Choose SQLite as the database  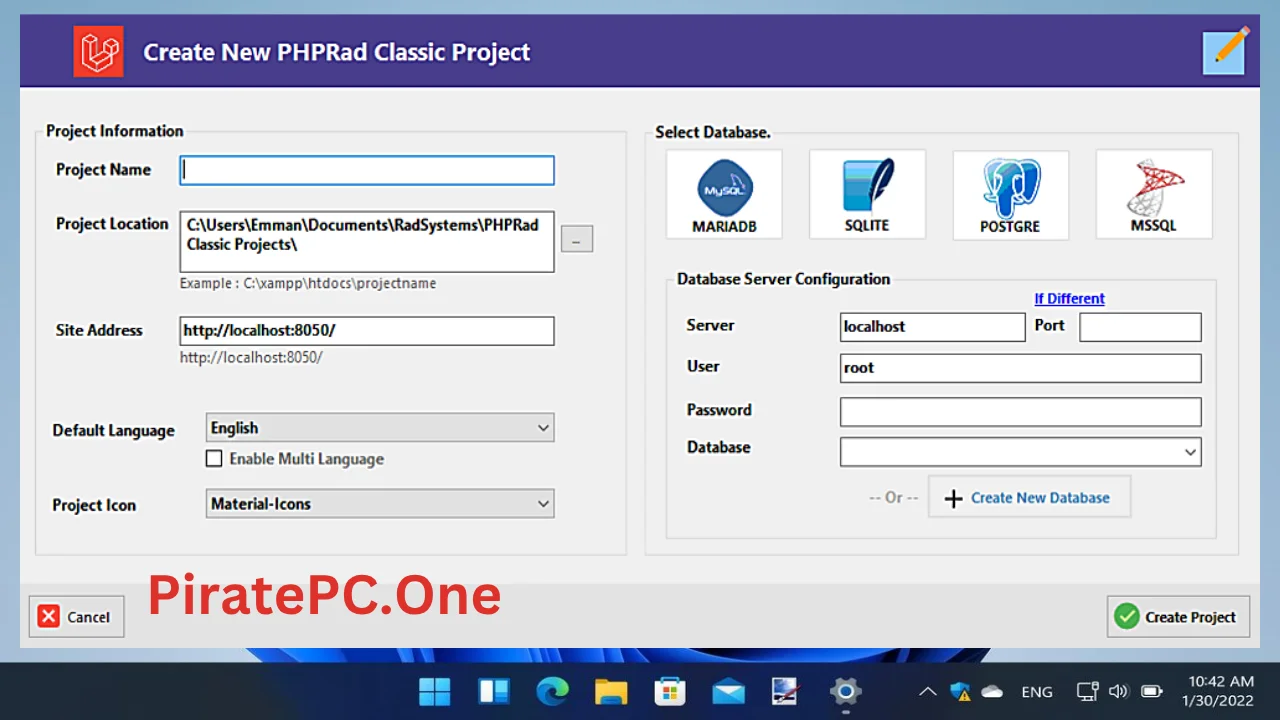[867, 195]
